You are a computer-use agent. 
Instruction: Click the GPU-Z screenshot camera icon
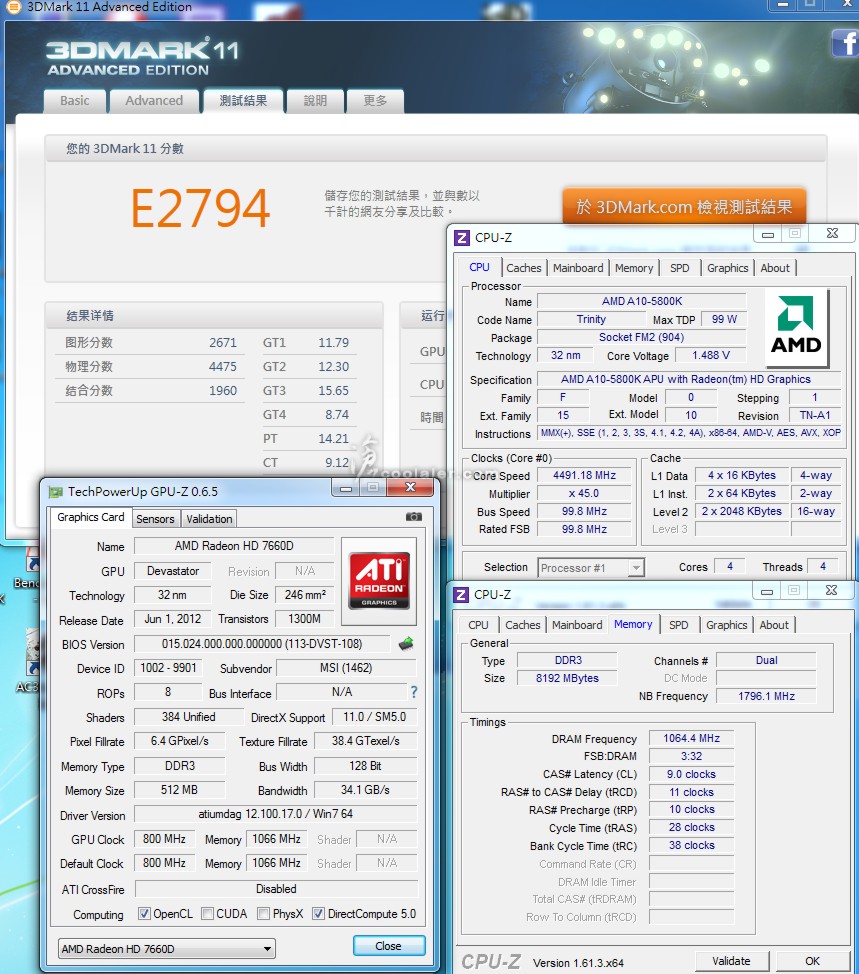[x=414, y=517]
